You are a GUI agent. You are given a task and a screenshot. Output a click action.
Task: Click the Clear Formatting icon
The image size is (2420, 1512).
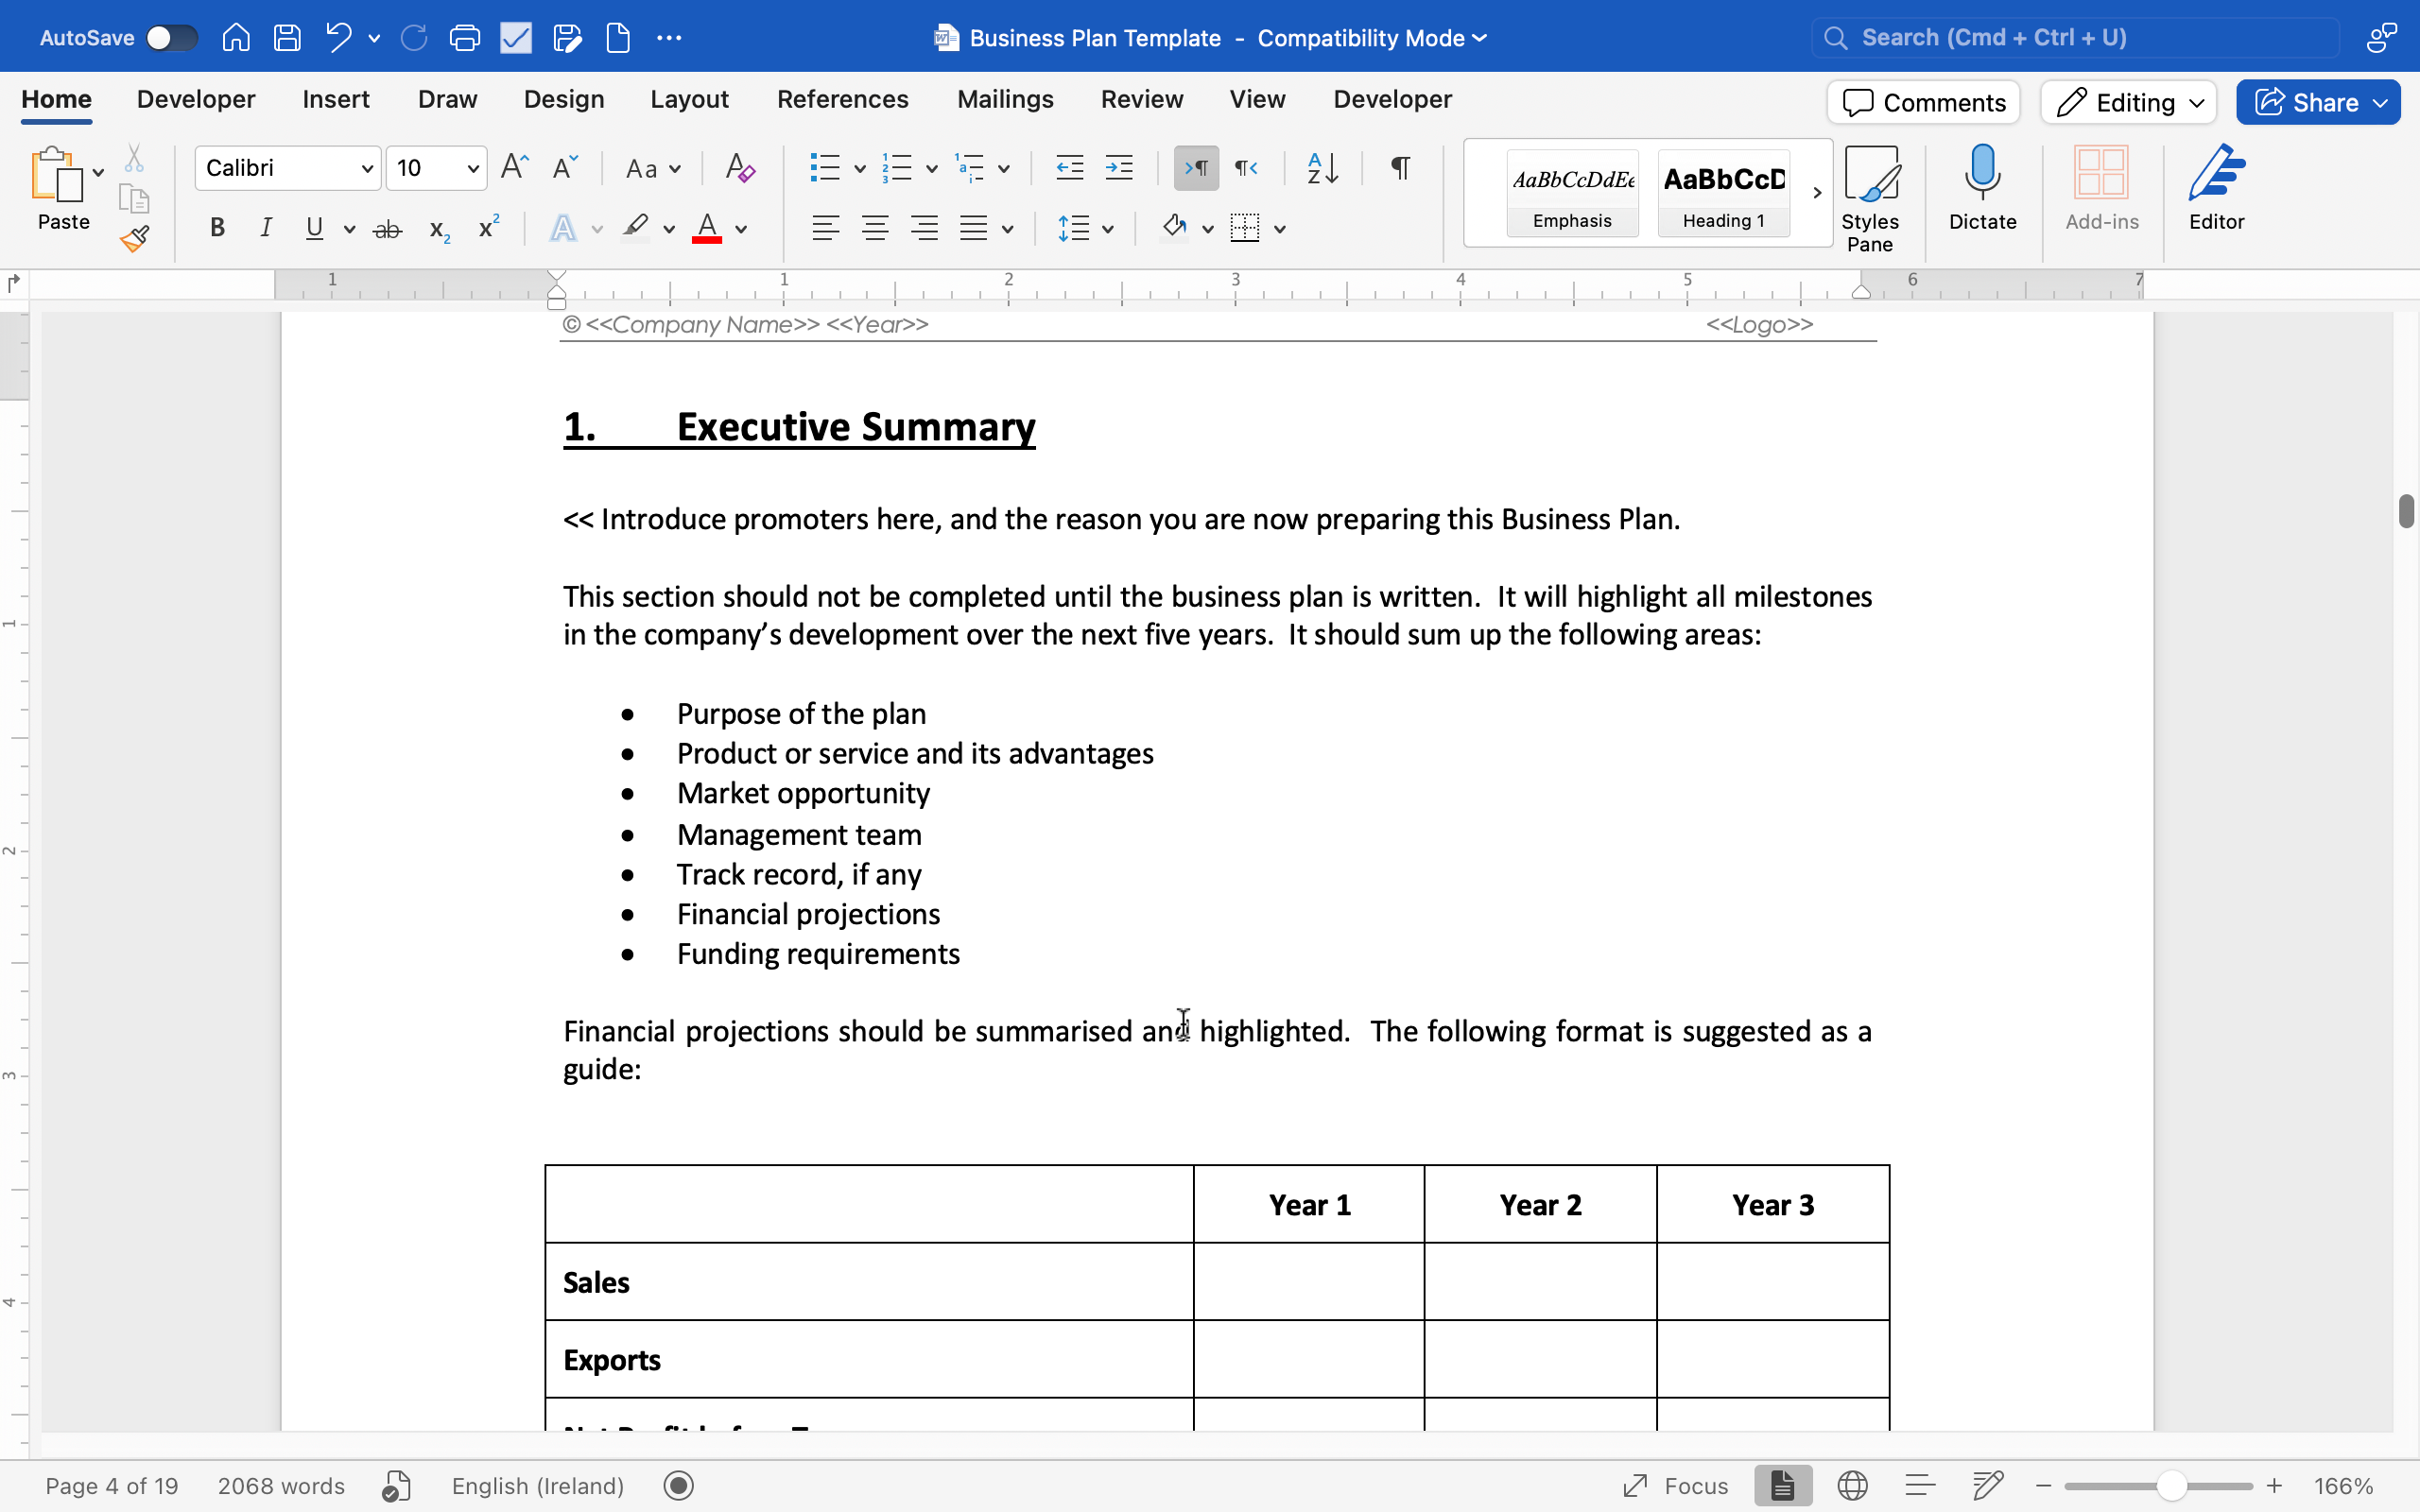point(739,168)
